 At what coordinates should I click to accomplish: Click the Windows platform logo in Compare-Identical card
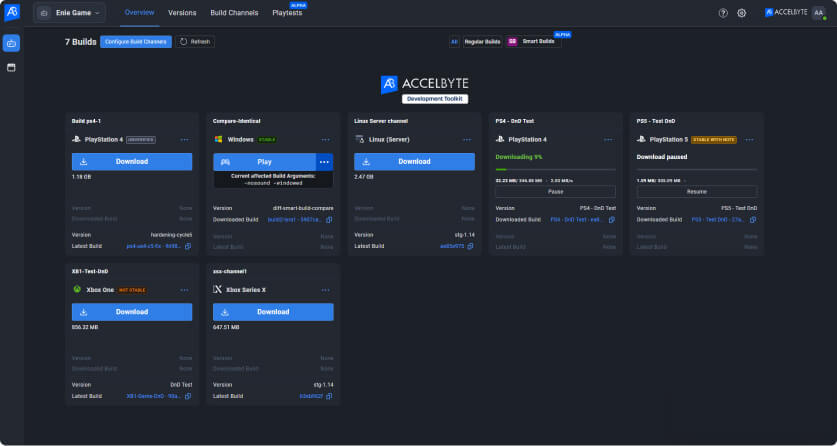(218, 140)
